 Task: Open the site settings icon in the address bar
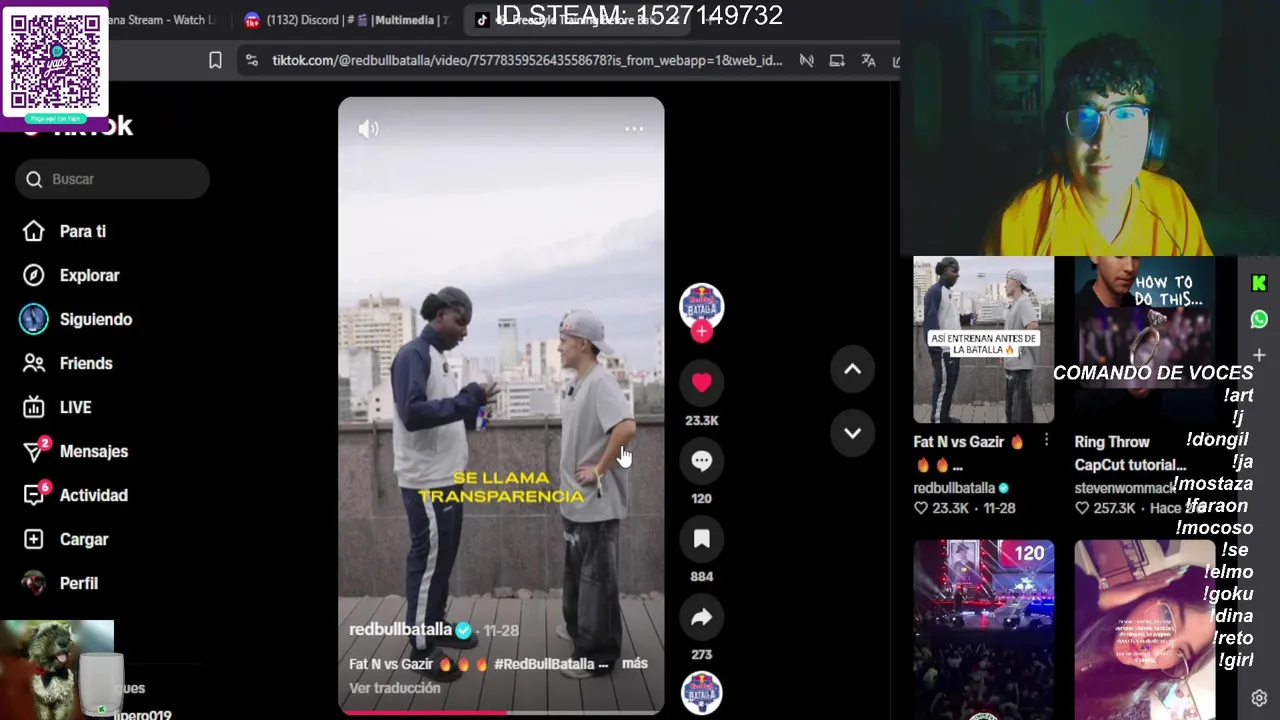251,61
